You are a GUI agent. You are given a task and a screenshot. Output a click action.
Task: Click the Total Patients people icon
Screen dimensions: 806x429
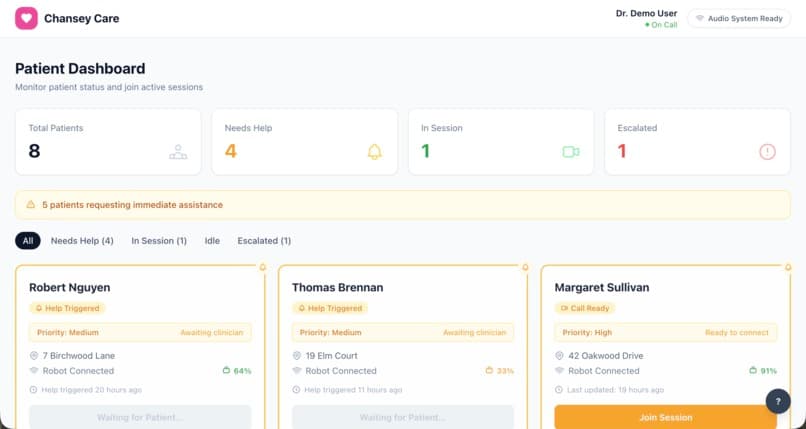[x=178, y=152]
